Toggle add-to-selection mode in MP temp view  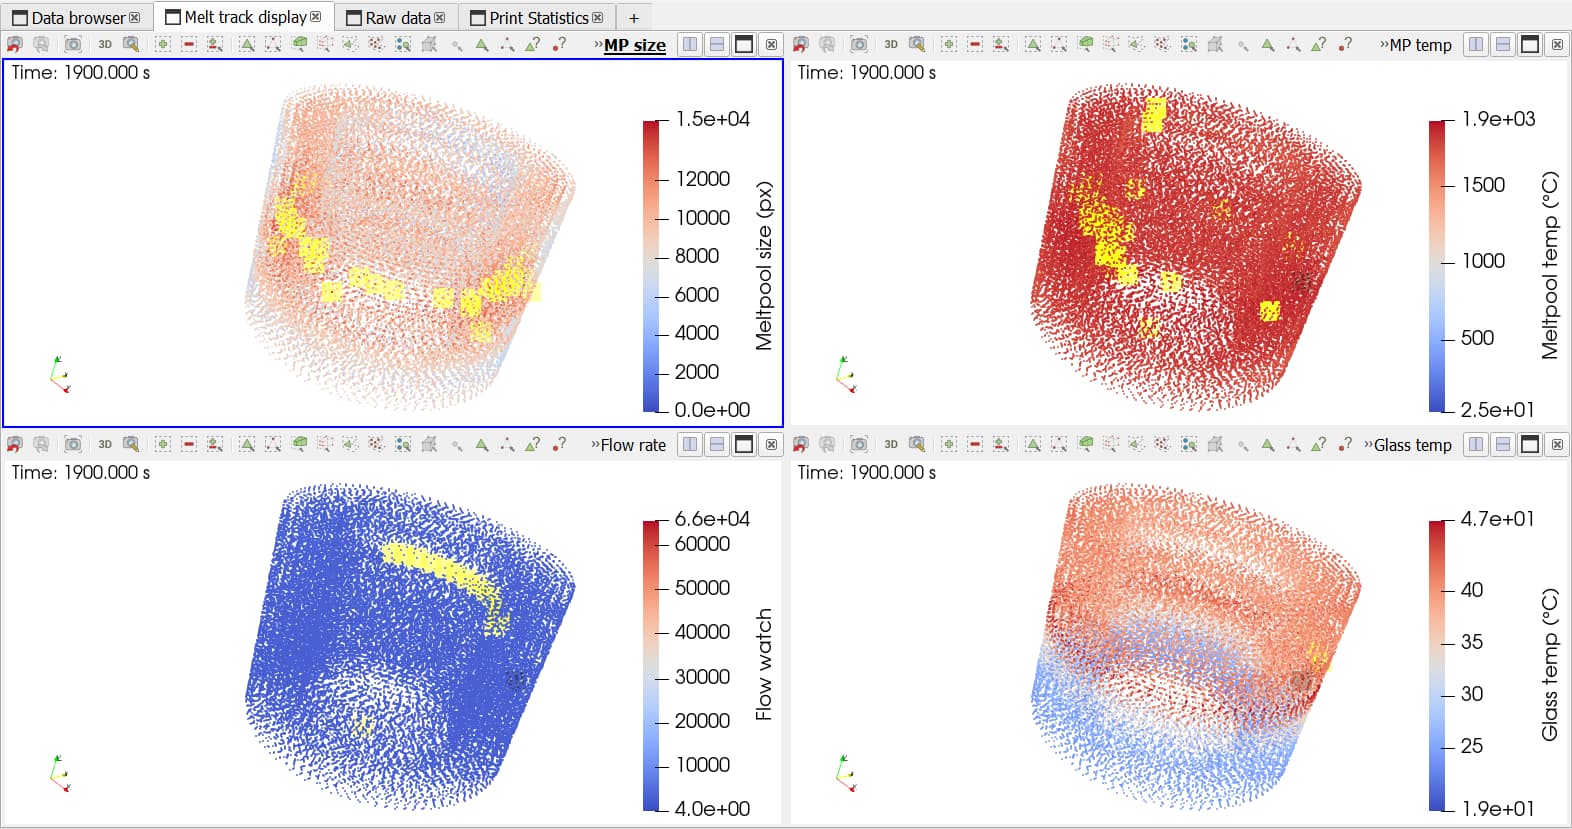pyautogui.click(x=949, y=44)
